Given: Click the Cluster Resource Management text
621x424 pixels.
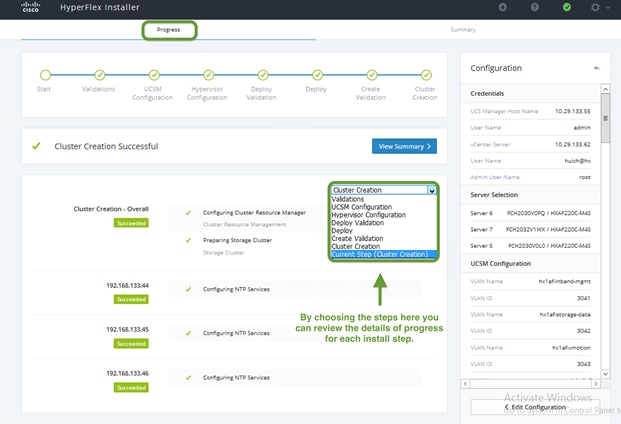Looking at the screenshot, I should click(244, 224).
